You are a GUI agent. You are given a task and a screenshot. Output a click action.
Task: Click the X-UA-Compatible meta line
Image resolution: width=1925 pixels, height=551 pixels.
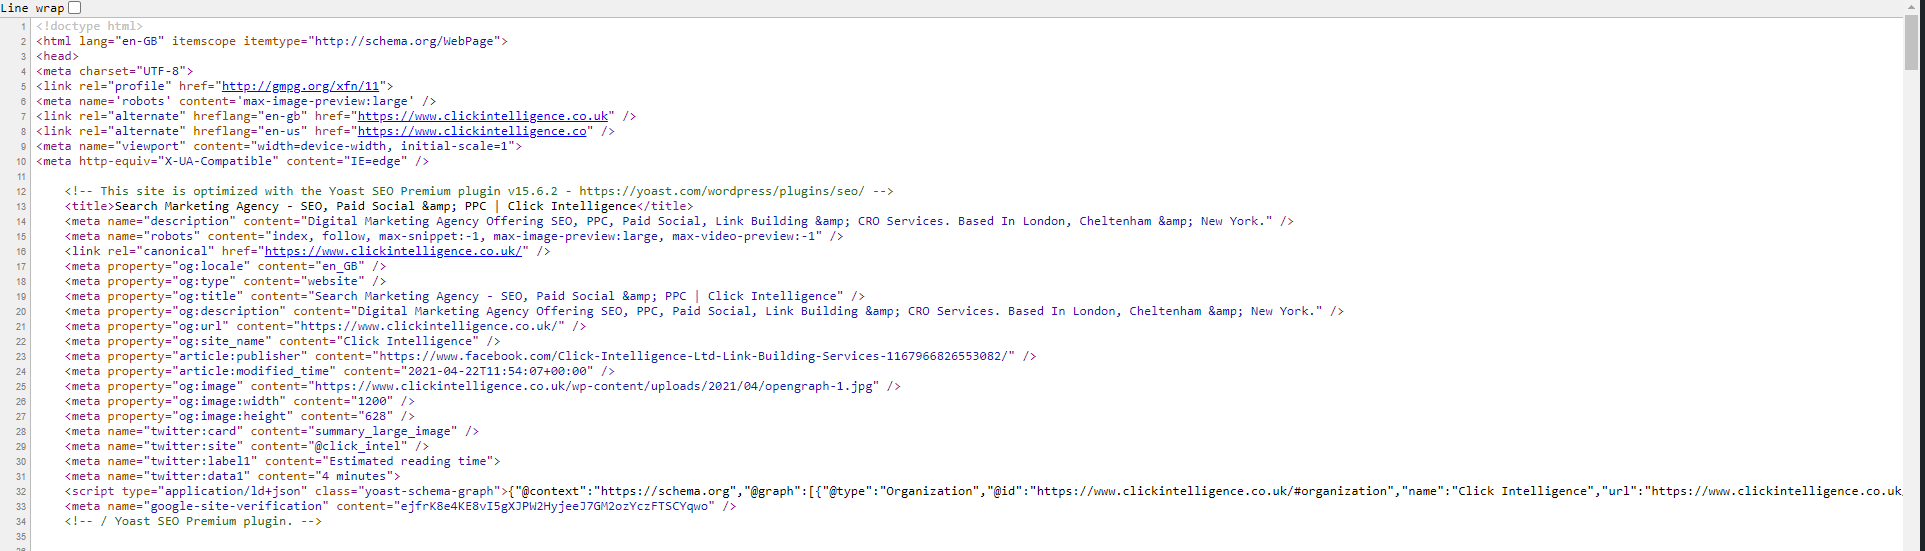(x=233, y=161)
